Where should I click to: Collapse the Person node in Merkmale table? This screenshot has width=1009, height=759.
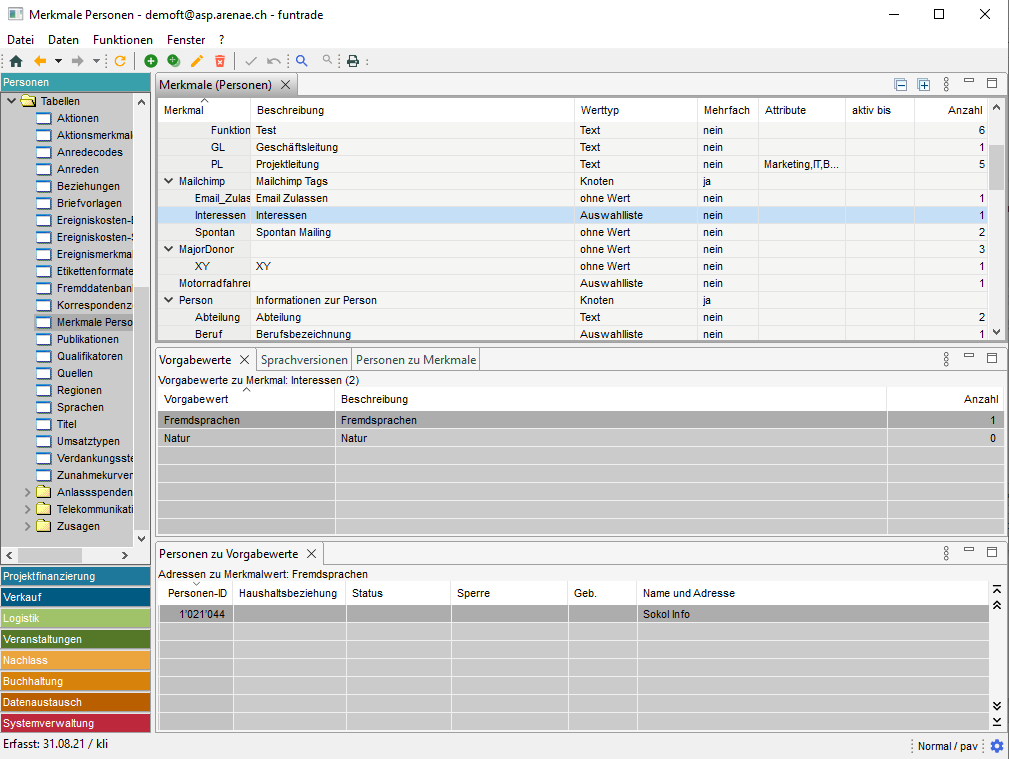[168, 300]
